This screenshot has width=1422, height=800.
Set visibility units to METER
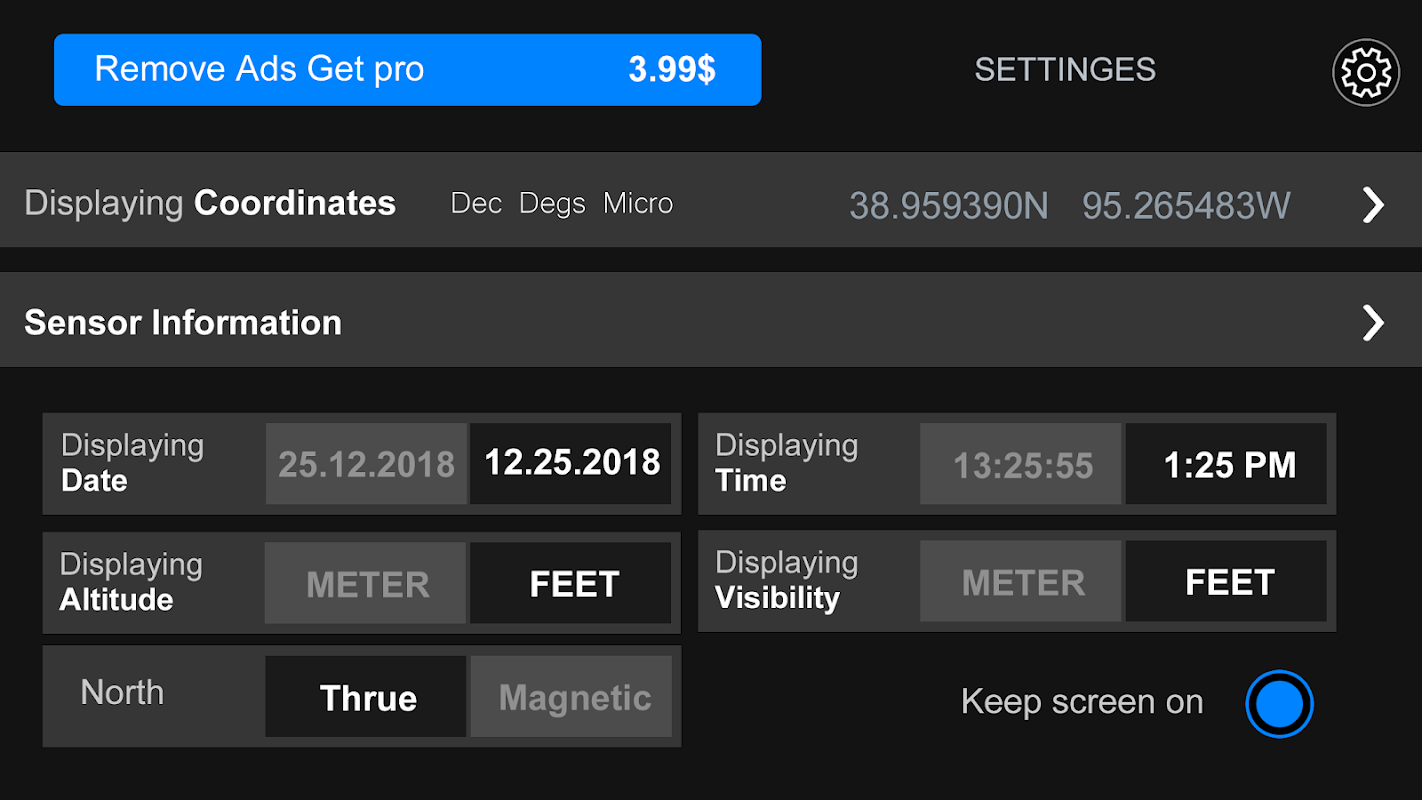pyautogui.click(x=1022, y=583)
